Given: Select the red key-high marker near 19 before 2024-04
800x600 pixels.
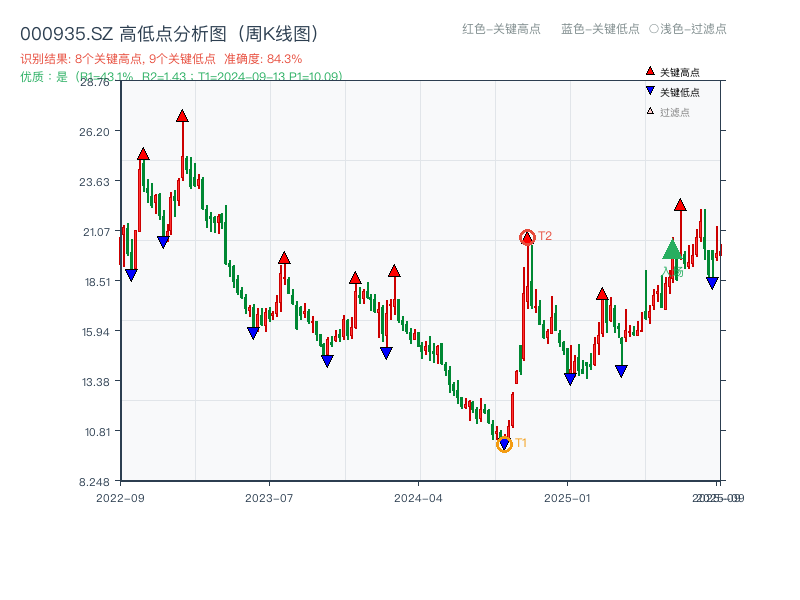Looking at the screenshot, I should coord(394,271).
